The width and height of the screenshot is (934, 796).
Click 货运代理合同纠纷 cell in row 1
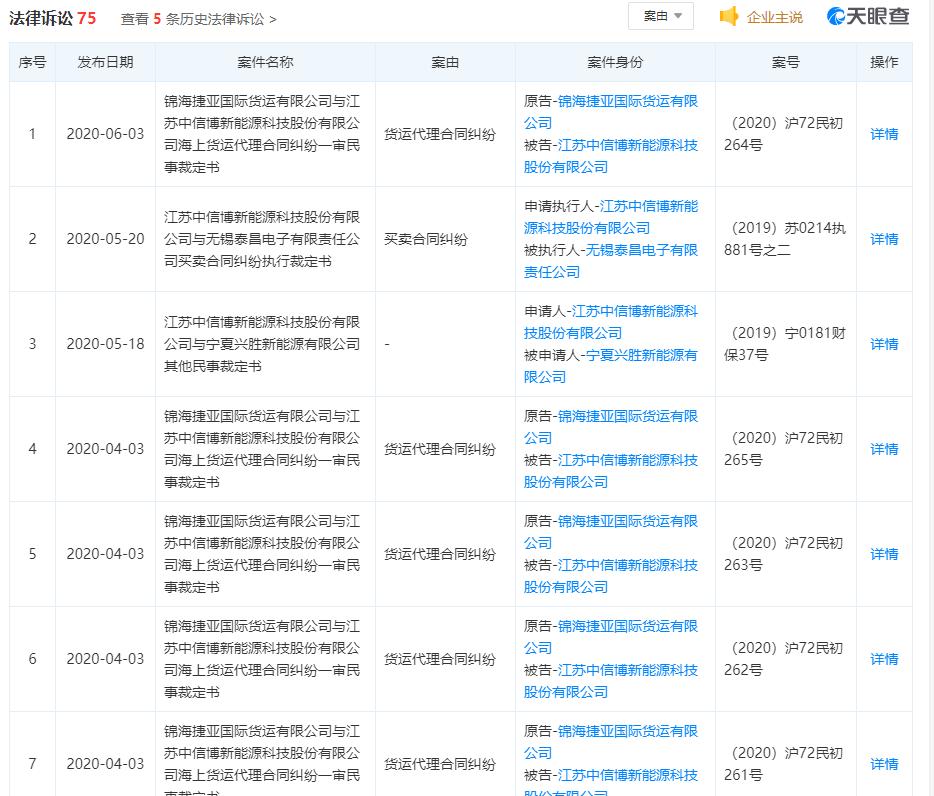440,134
